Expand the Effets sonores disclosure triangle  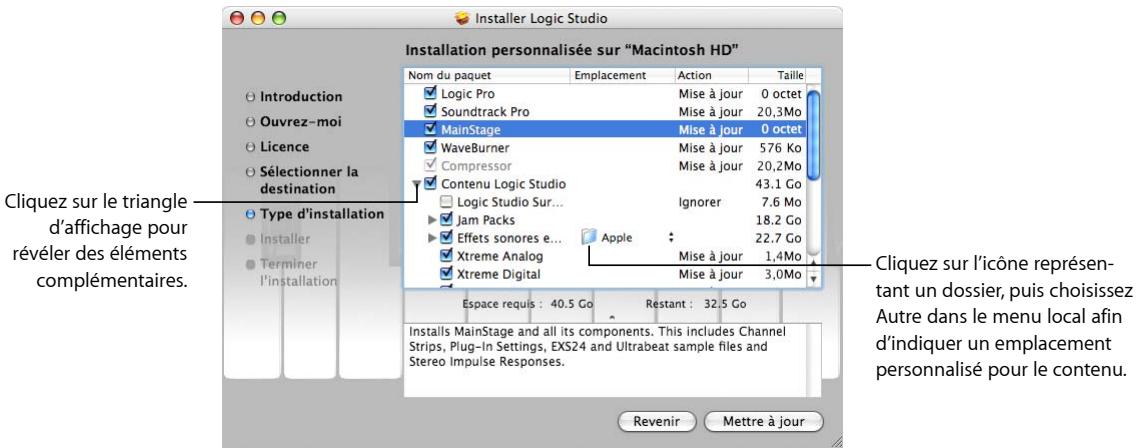click(x=433, y=238)
